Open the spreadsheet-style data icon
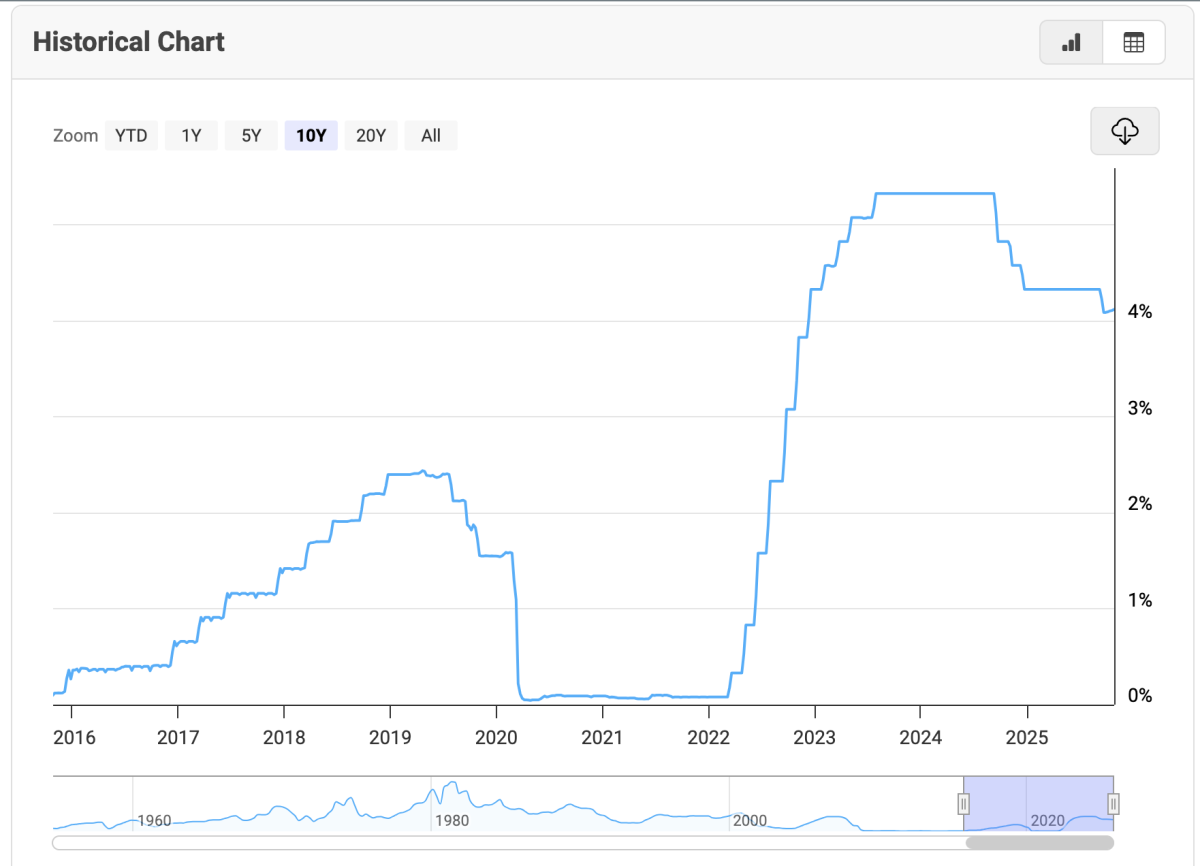The image size is (1200, 866). click(x=1133, y=42)
